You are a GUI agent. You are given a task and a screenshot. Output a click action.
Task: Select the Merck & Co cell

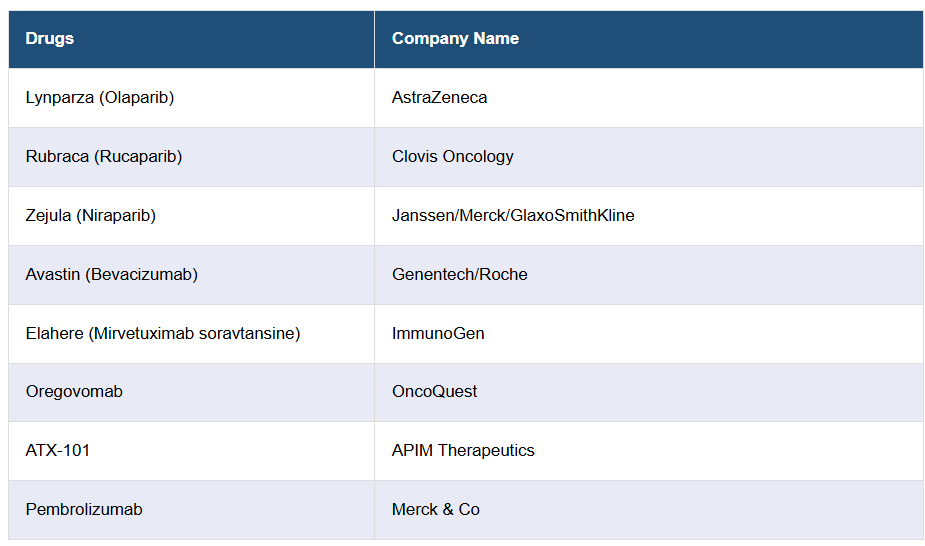click(436, 510)
